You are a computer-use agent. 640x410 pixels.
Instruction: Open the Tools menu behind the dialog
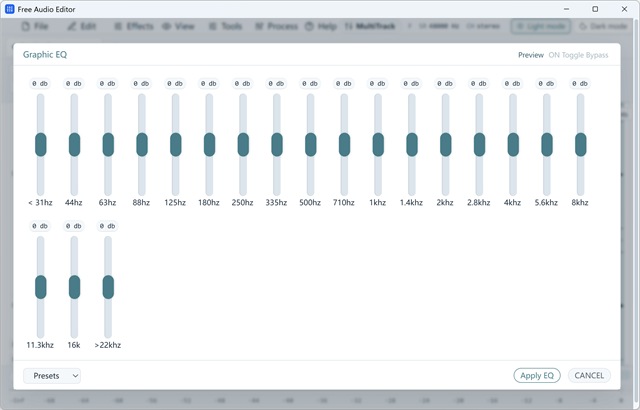225,27
